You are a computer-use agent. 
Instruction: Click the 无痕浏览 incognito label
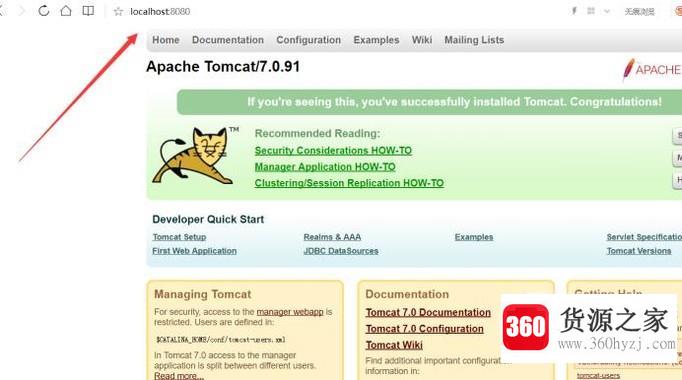(x=639, y=12)
